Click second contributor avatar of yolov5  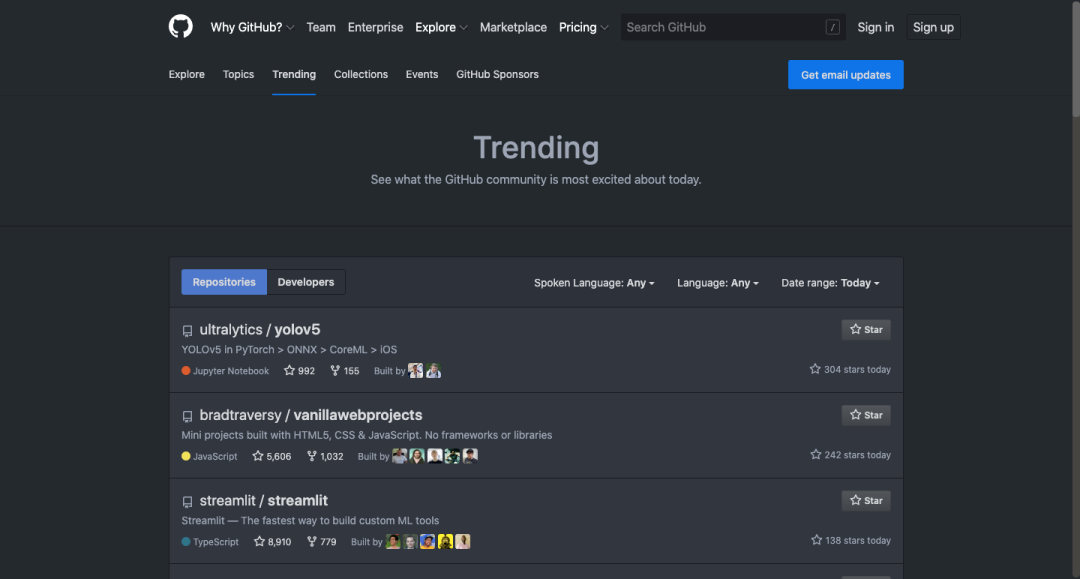pos(433,370)
